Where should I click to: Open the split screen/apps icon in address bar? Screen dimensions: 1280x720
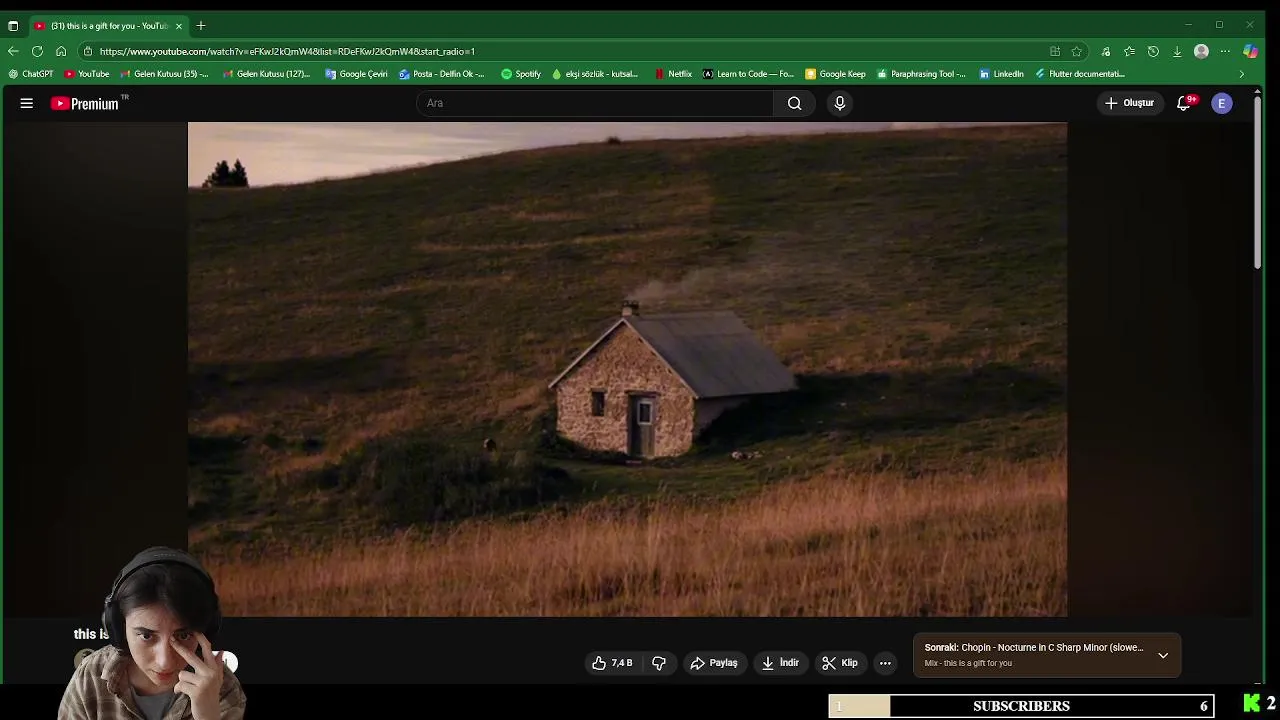tap(1055, 51)
